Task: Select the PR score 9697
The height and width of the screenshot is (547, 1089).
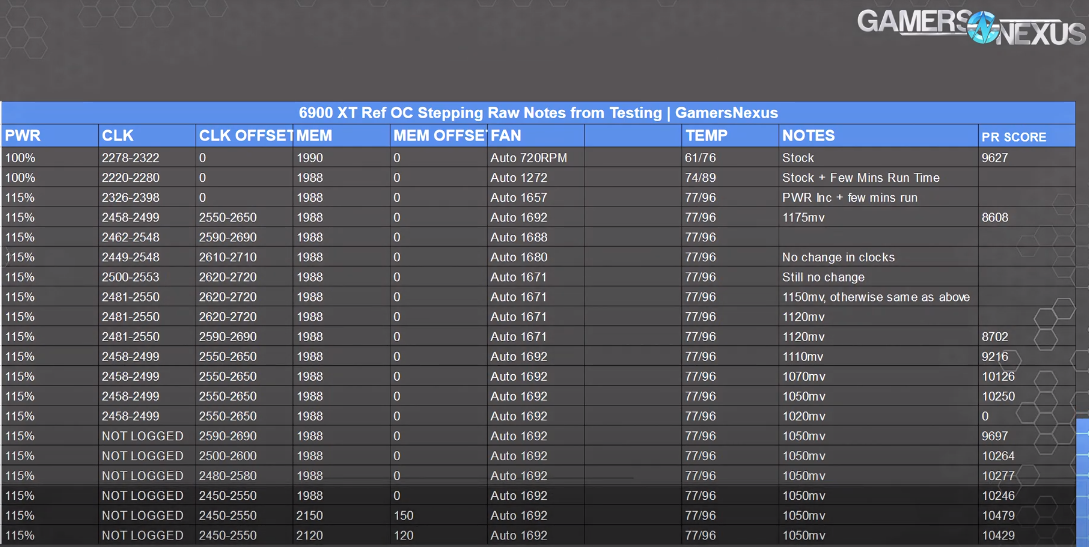Action: [995, 437]
